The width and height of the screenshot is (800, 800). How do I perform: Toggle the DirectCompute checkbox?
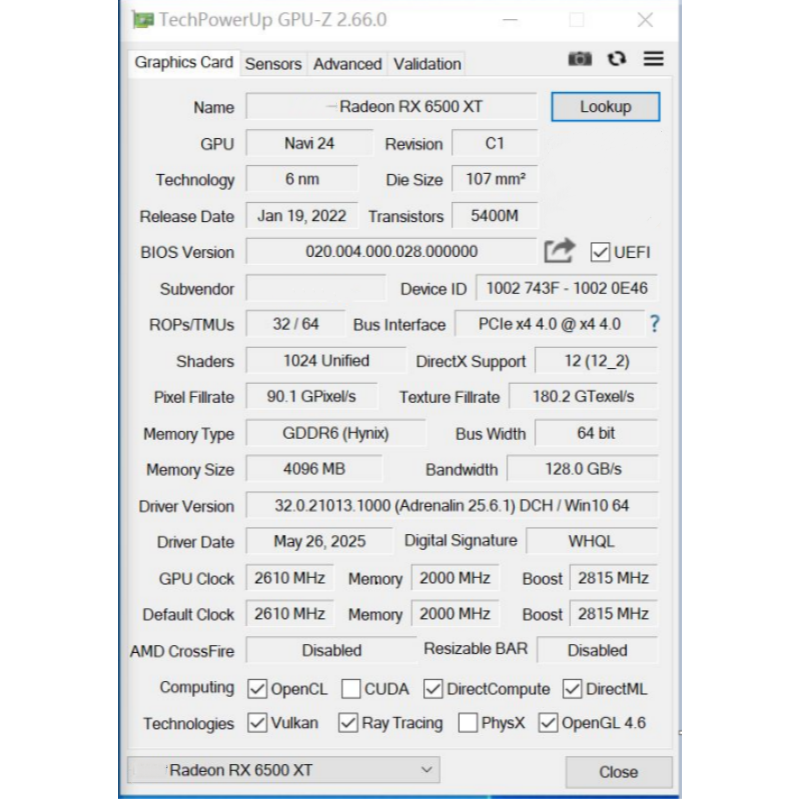[x=433, y=689]
